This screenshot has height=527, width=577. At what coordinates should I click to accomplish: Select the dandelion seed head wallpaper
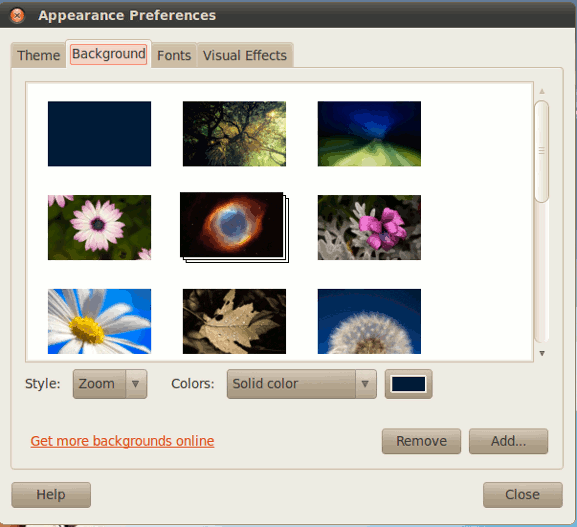coord(369,321)
